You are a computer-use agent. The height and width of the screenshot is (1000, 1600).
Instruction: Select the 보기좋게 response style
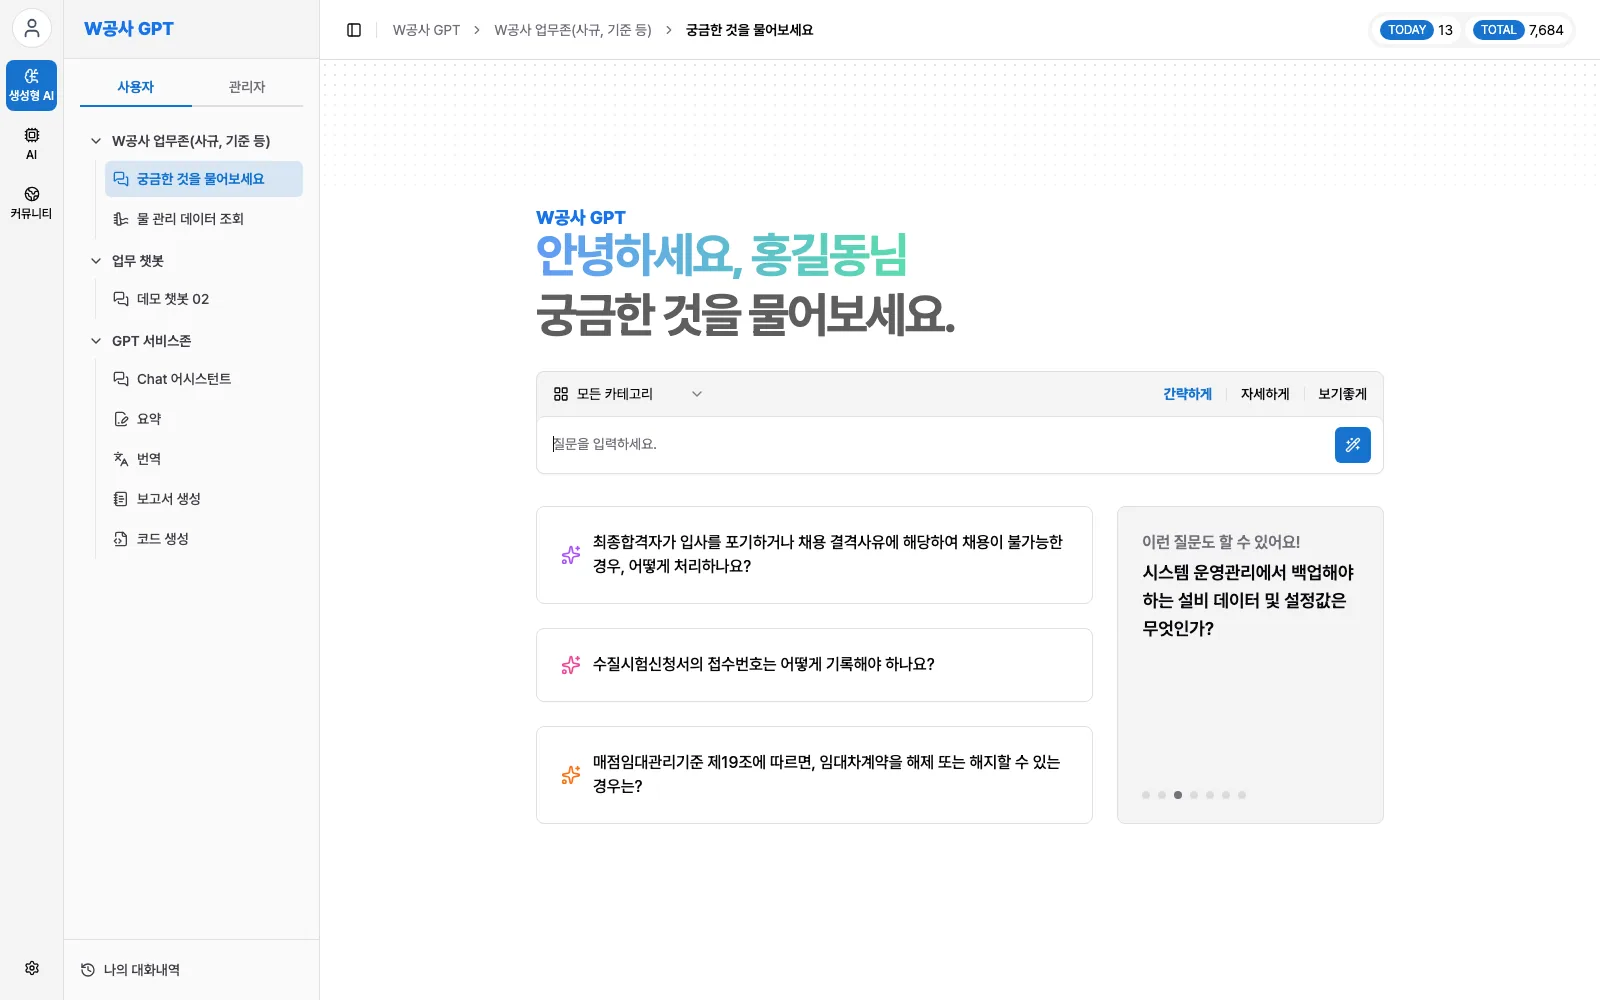tap(1342, 394)
